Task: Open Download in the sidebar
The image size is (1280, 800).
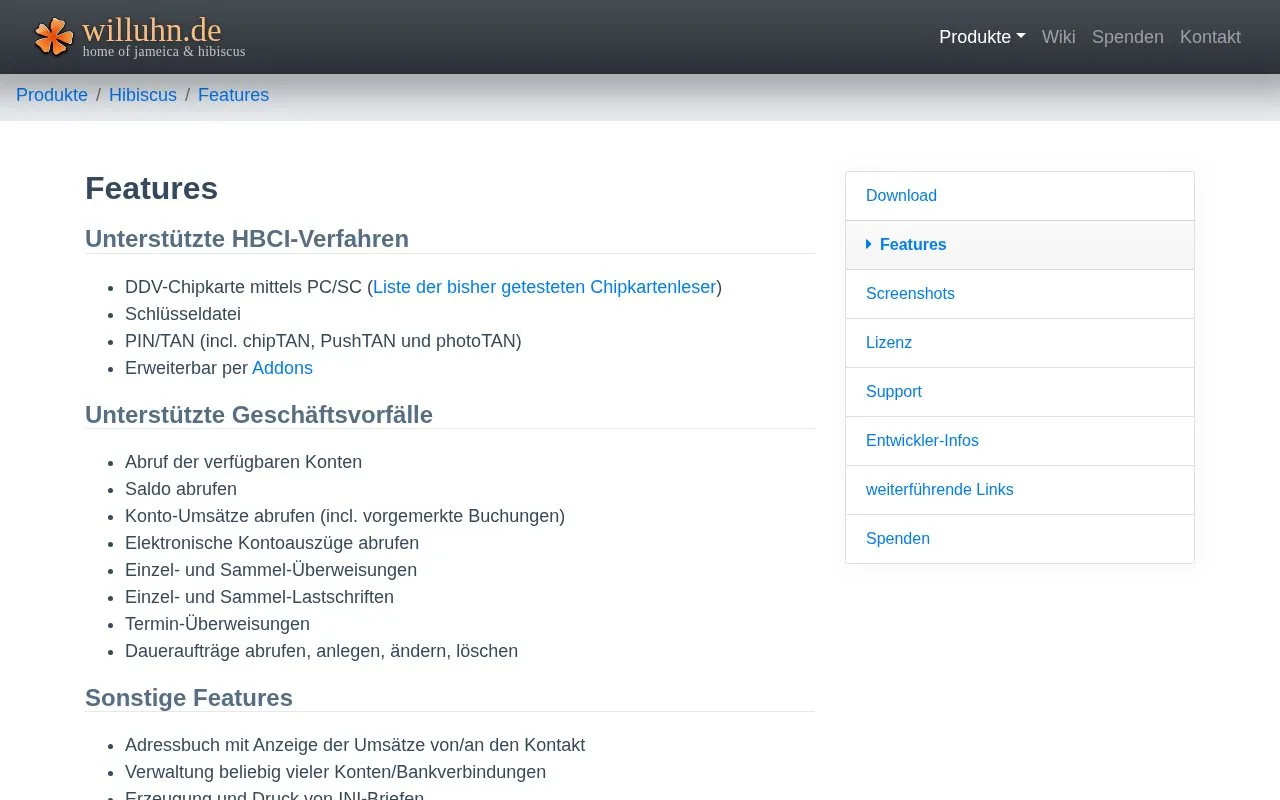Action: click(x=1020, y=196)
